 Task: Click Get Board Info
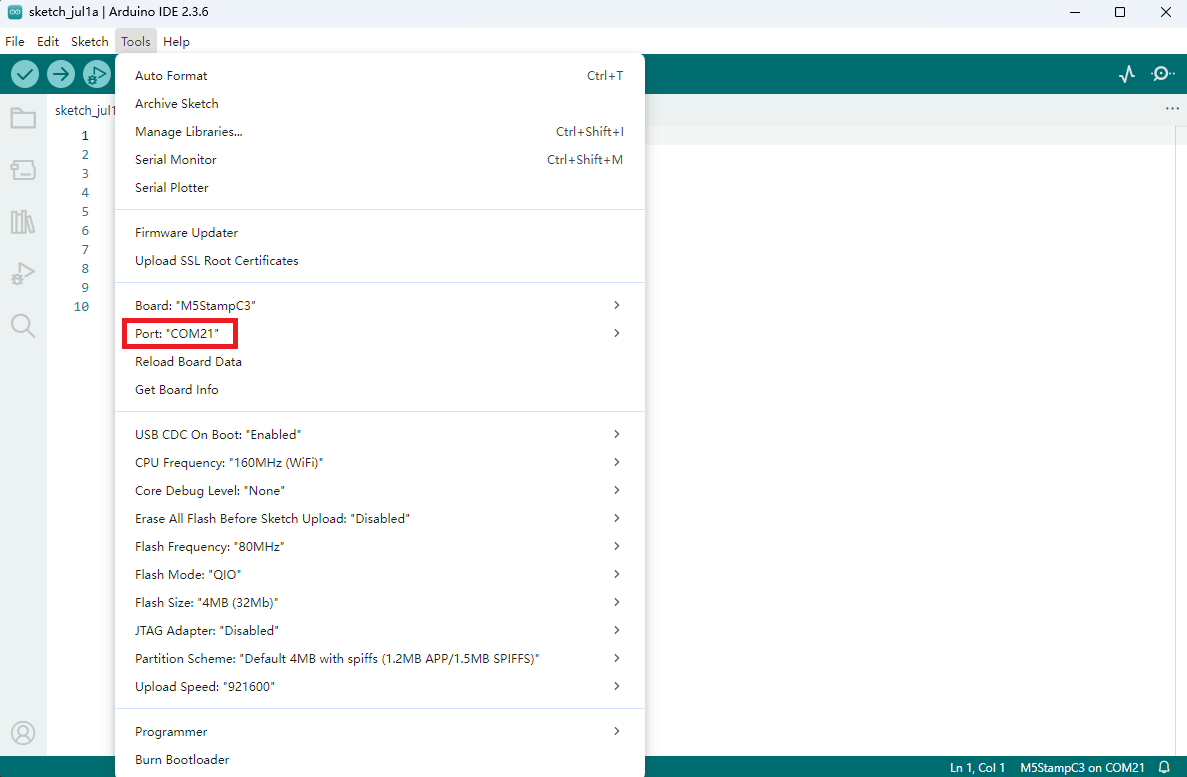380,389
